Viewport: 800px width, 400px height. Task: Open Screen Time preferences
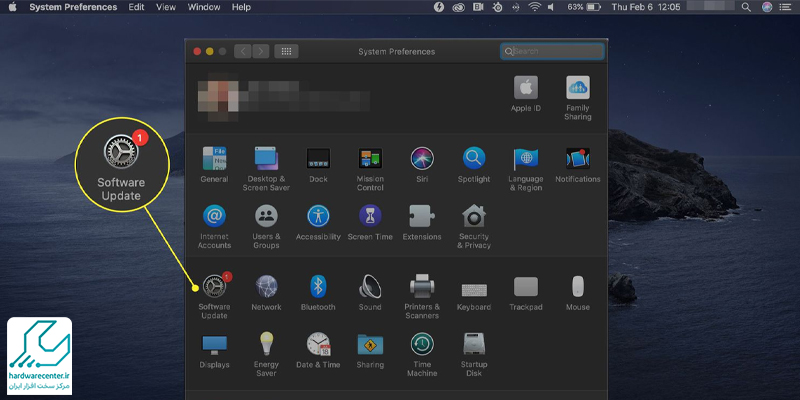(370, 222)
